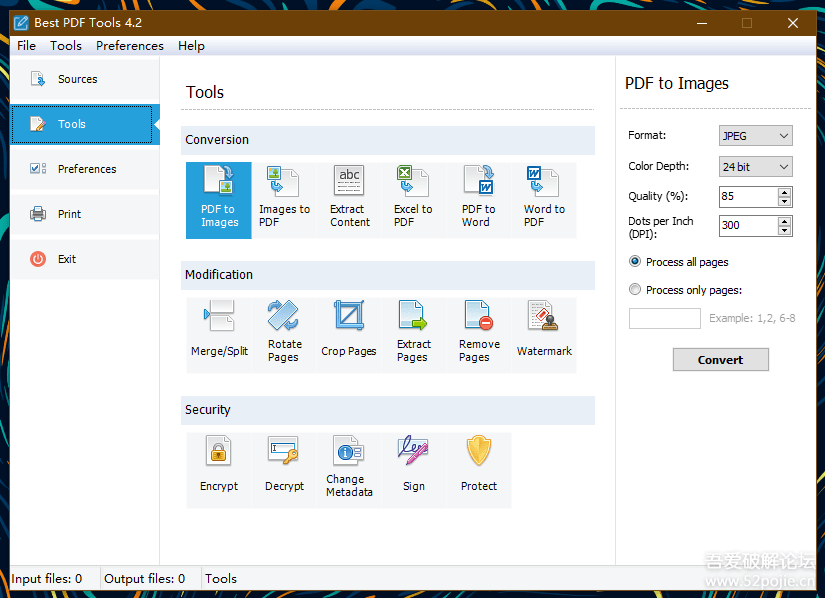Click the DPI input field
Image resolution: width=825 pixels, height=598 pixels.
(x=748, y=226)
